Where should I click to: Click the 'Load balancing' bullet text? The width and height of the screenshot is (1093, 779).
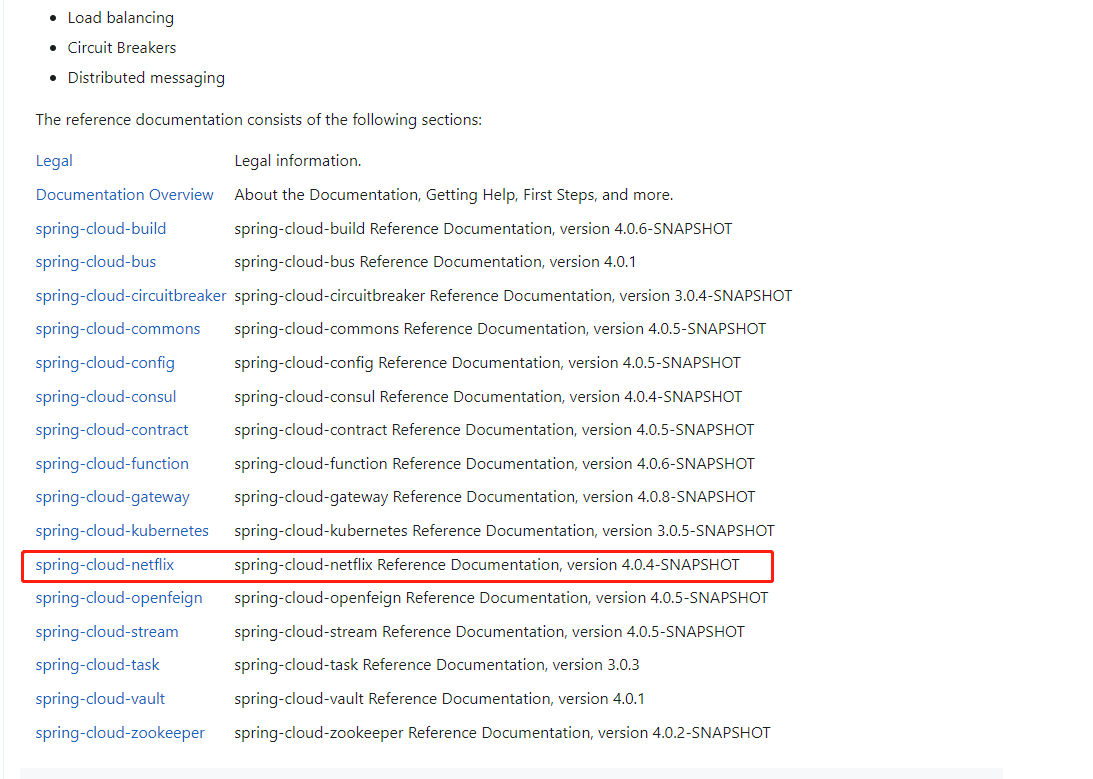pyautogui.click(x=121, y=18)
